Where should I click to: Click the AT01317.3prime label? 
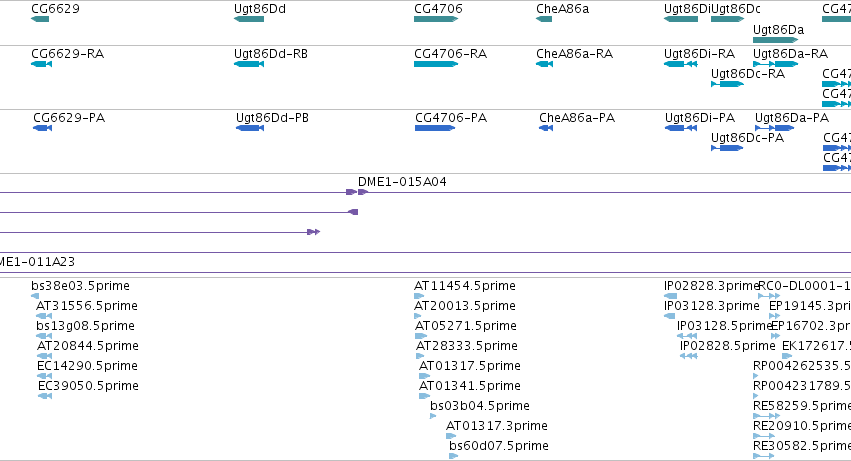click(x=497, y=426)
